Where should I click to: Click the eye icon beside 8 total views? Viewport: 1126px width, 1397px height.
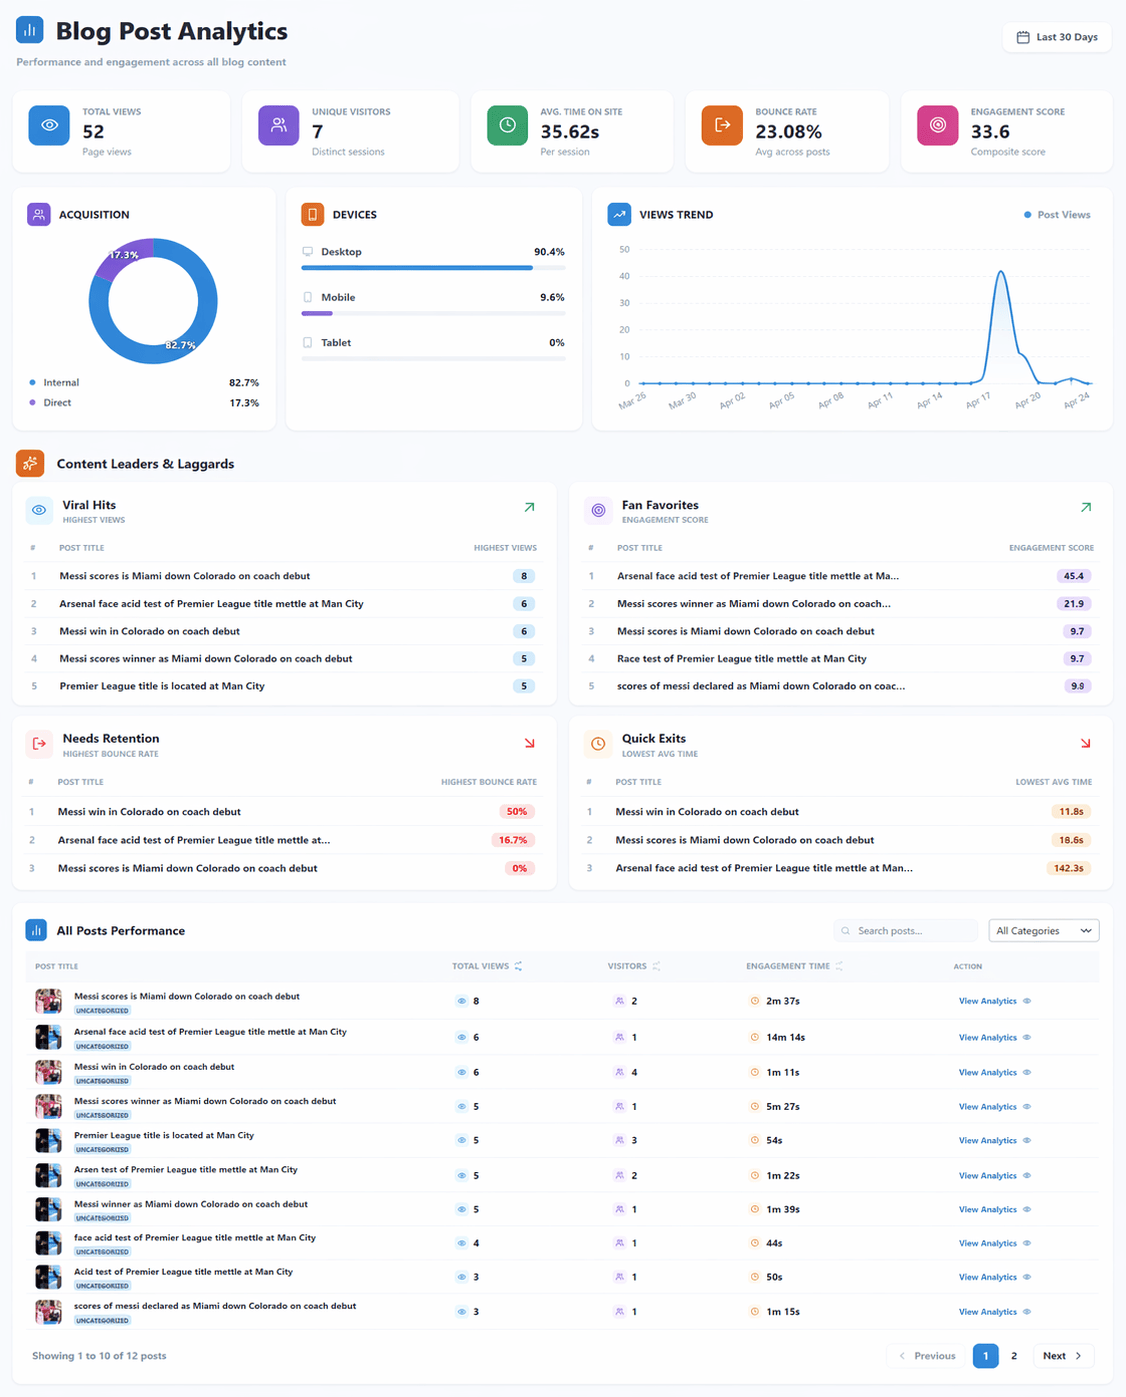461,1001
